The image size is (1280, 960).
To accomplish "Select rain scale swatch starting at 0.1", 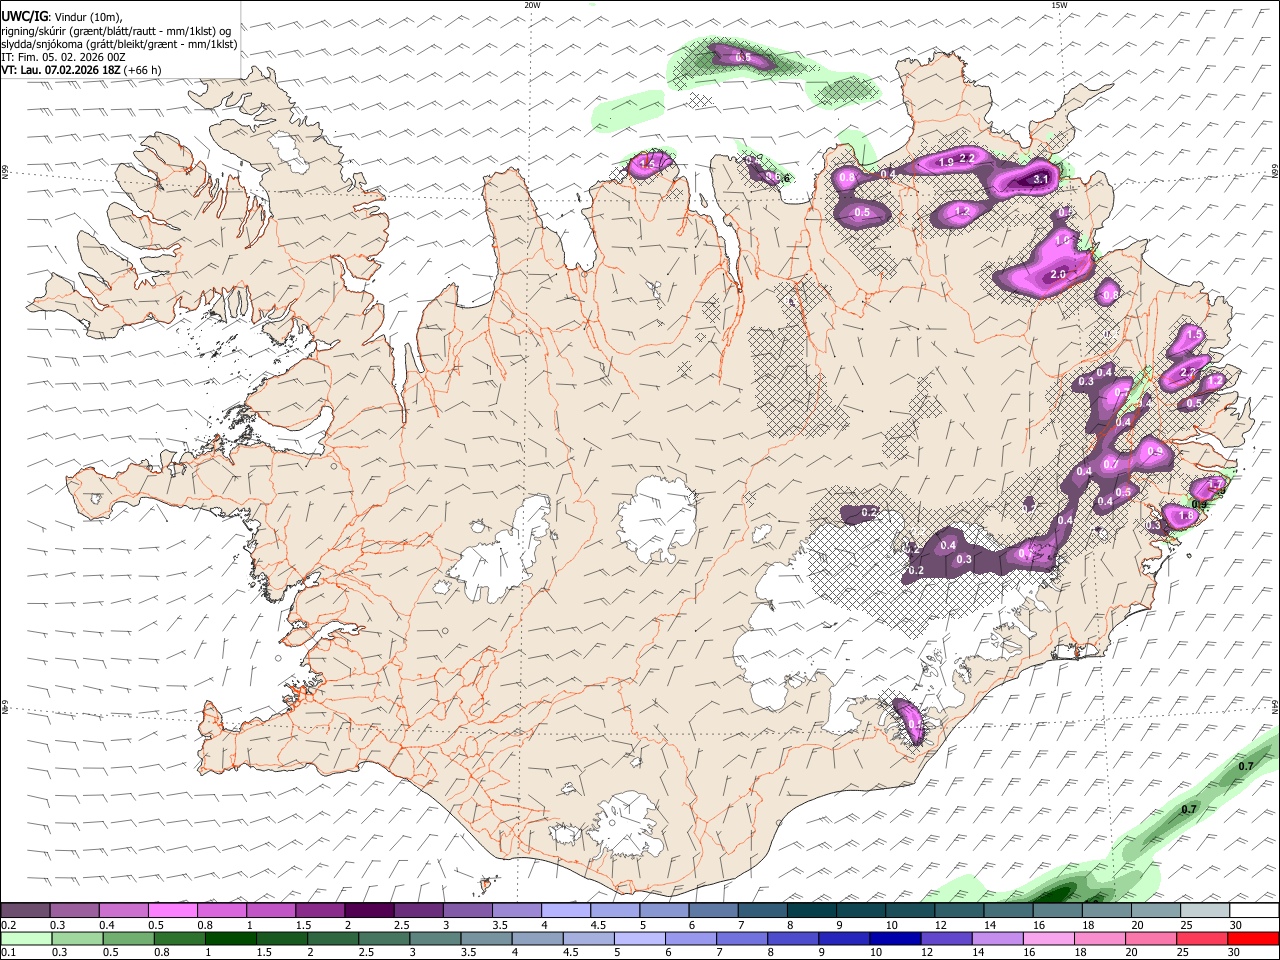I will pyautogui.click(x=26, y=938).
